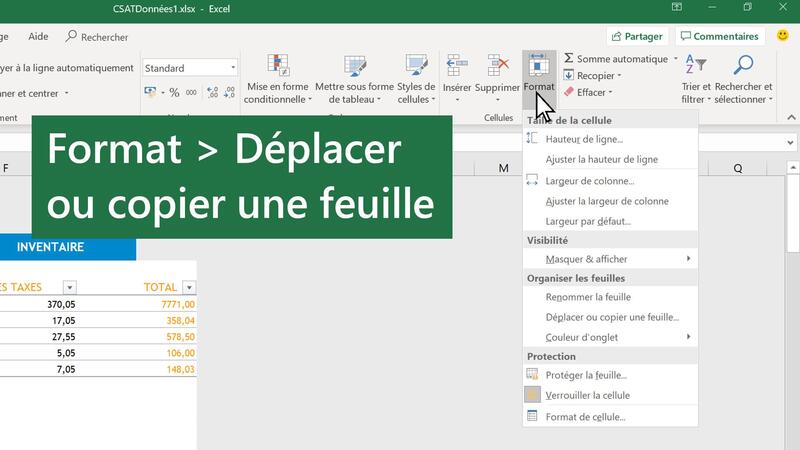The width and height of the screenshot is (800, 450).
Task: Click the percent style icon
Action: click(x=175, y=92)
